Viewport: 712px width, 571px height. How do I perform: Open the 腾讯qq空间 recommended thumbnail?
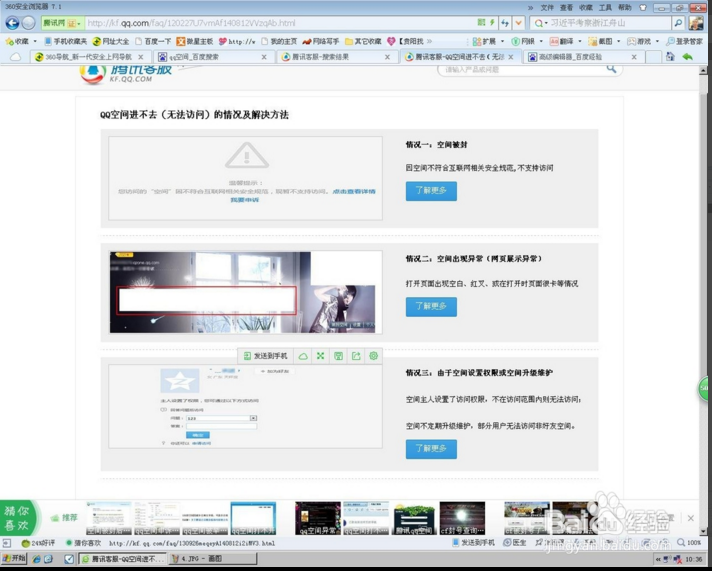[414, 518]
